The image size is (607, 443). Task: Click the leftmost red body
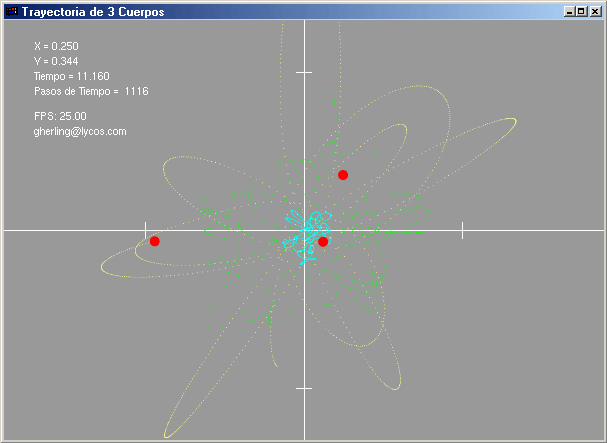[x=155, y=241]
